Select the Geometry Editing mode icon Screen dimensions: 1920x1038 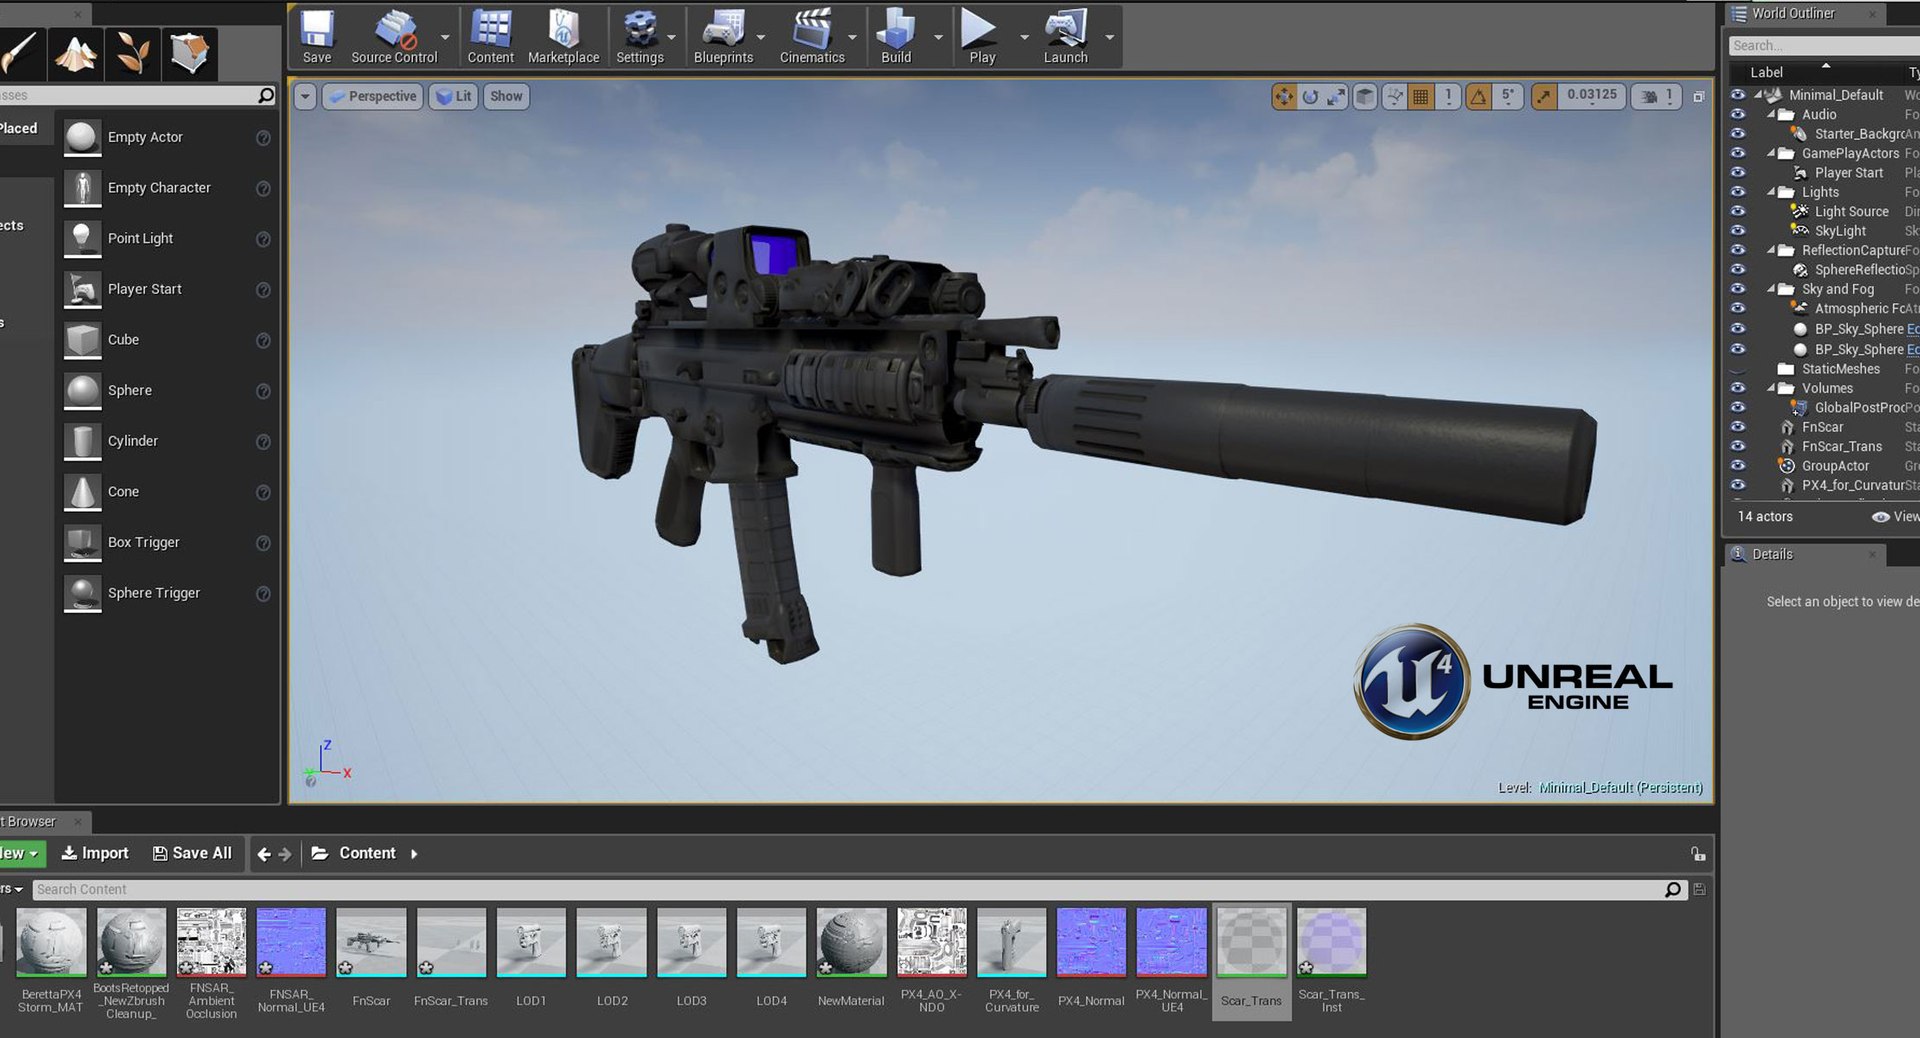click(189, 53)
